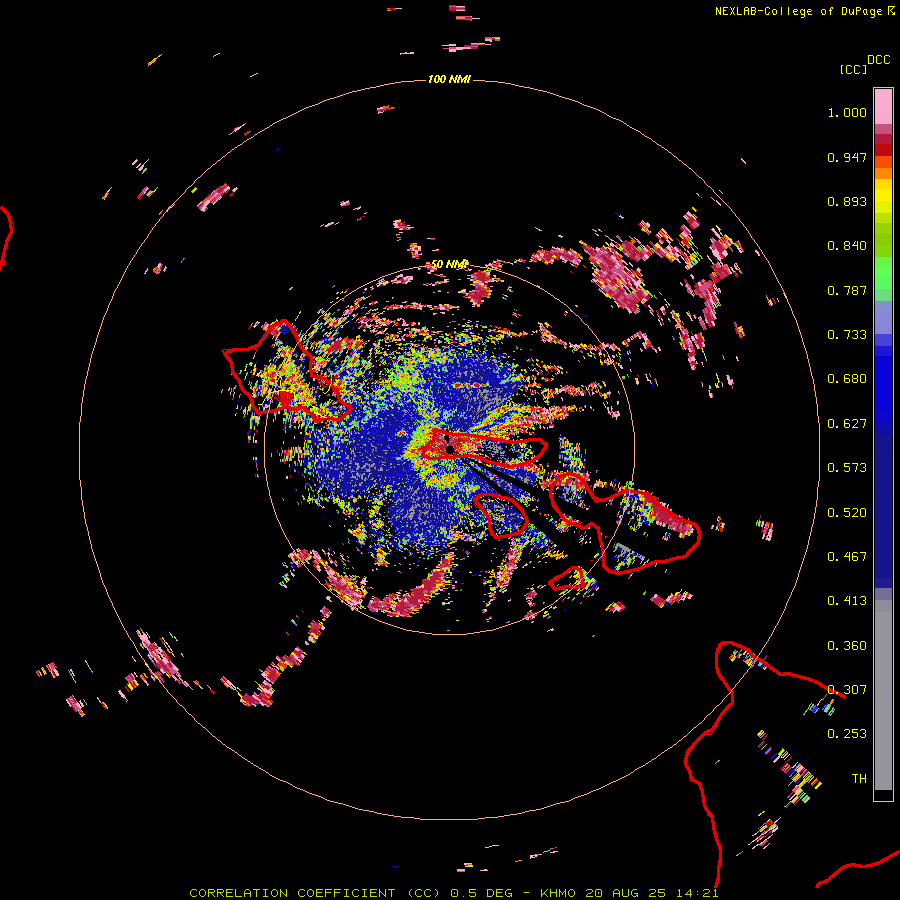Click the 0.680 scale value
900x900 pixels.
point(847,379)
